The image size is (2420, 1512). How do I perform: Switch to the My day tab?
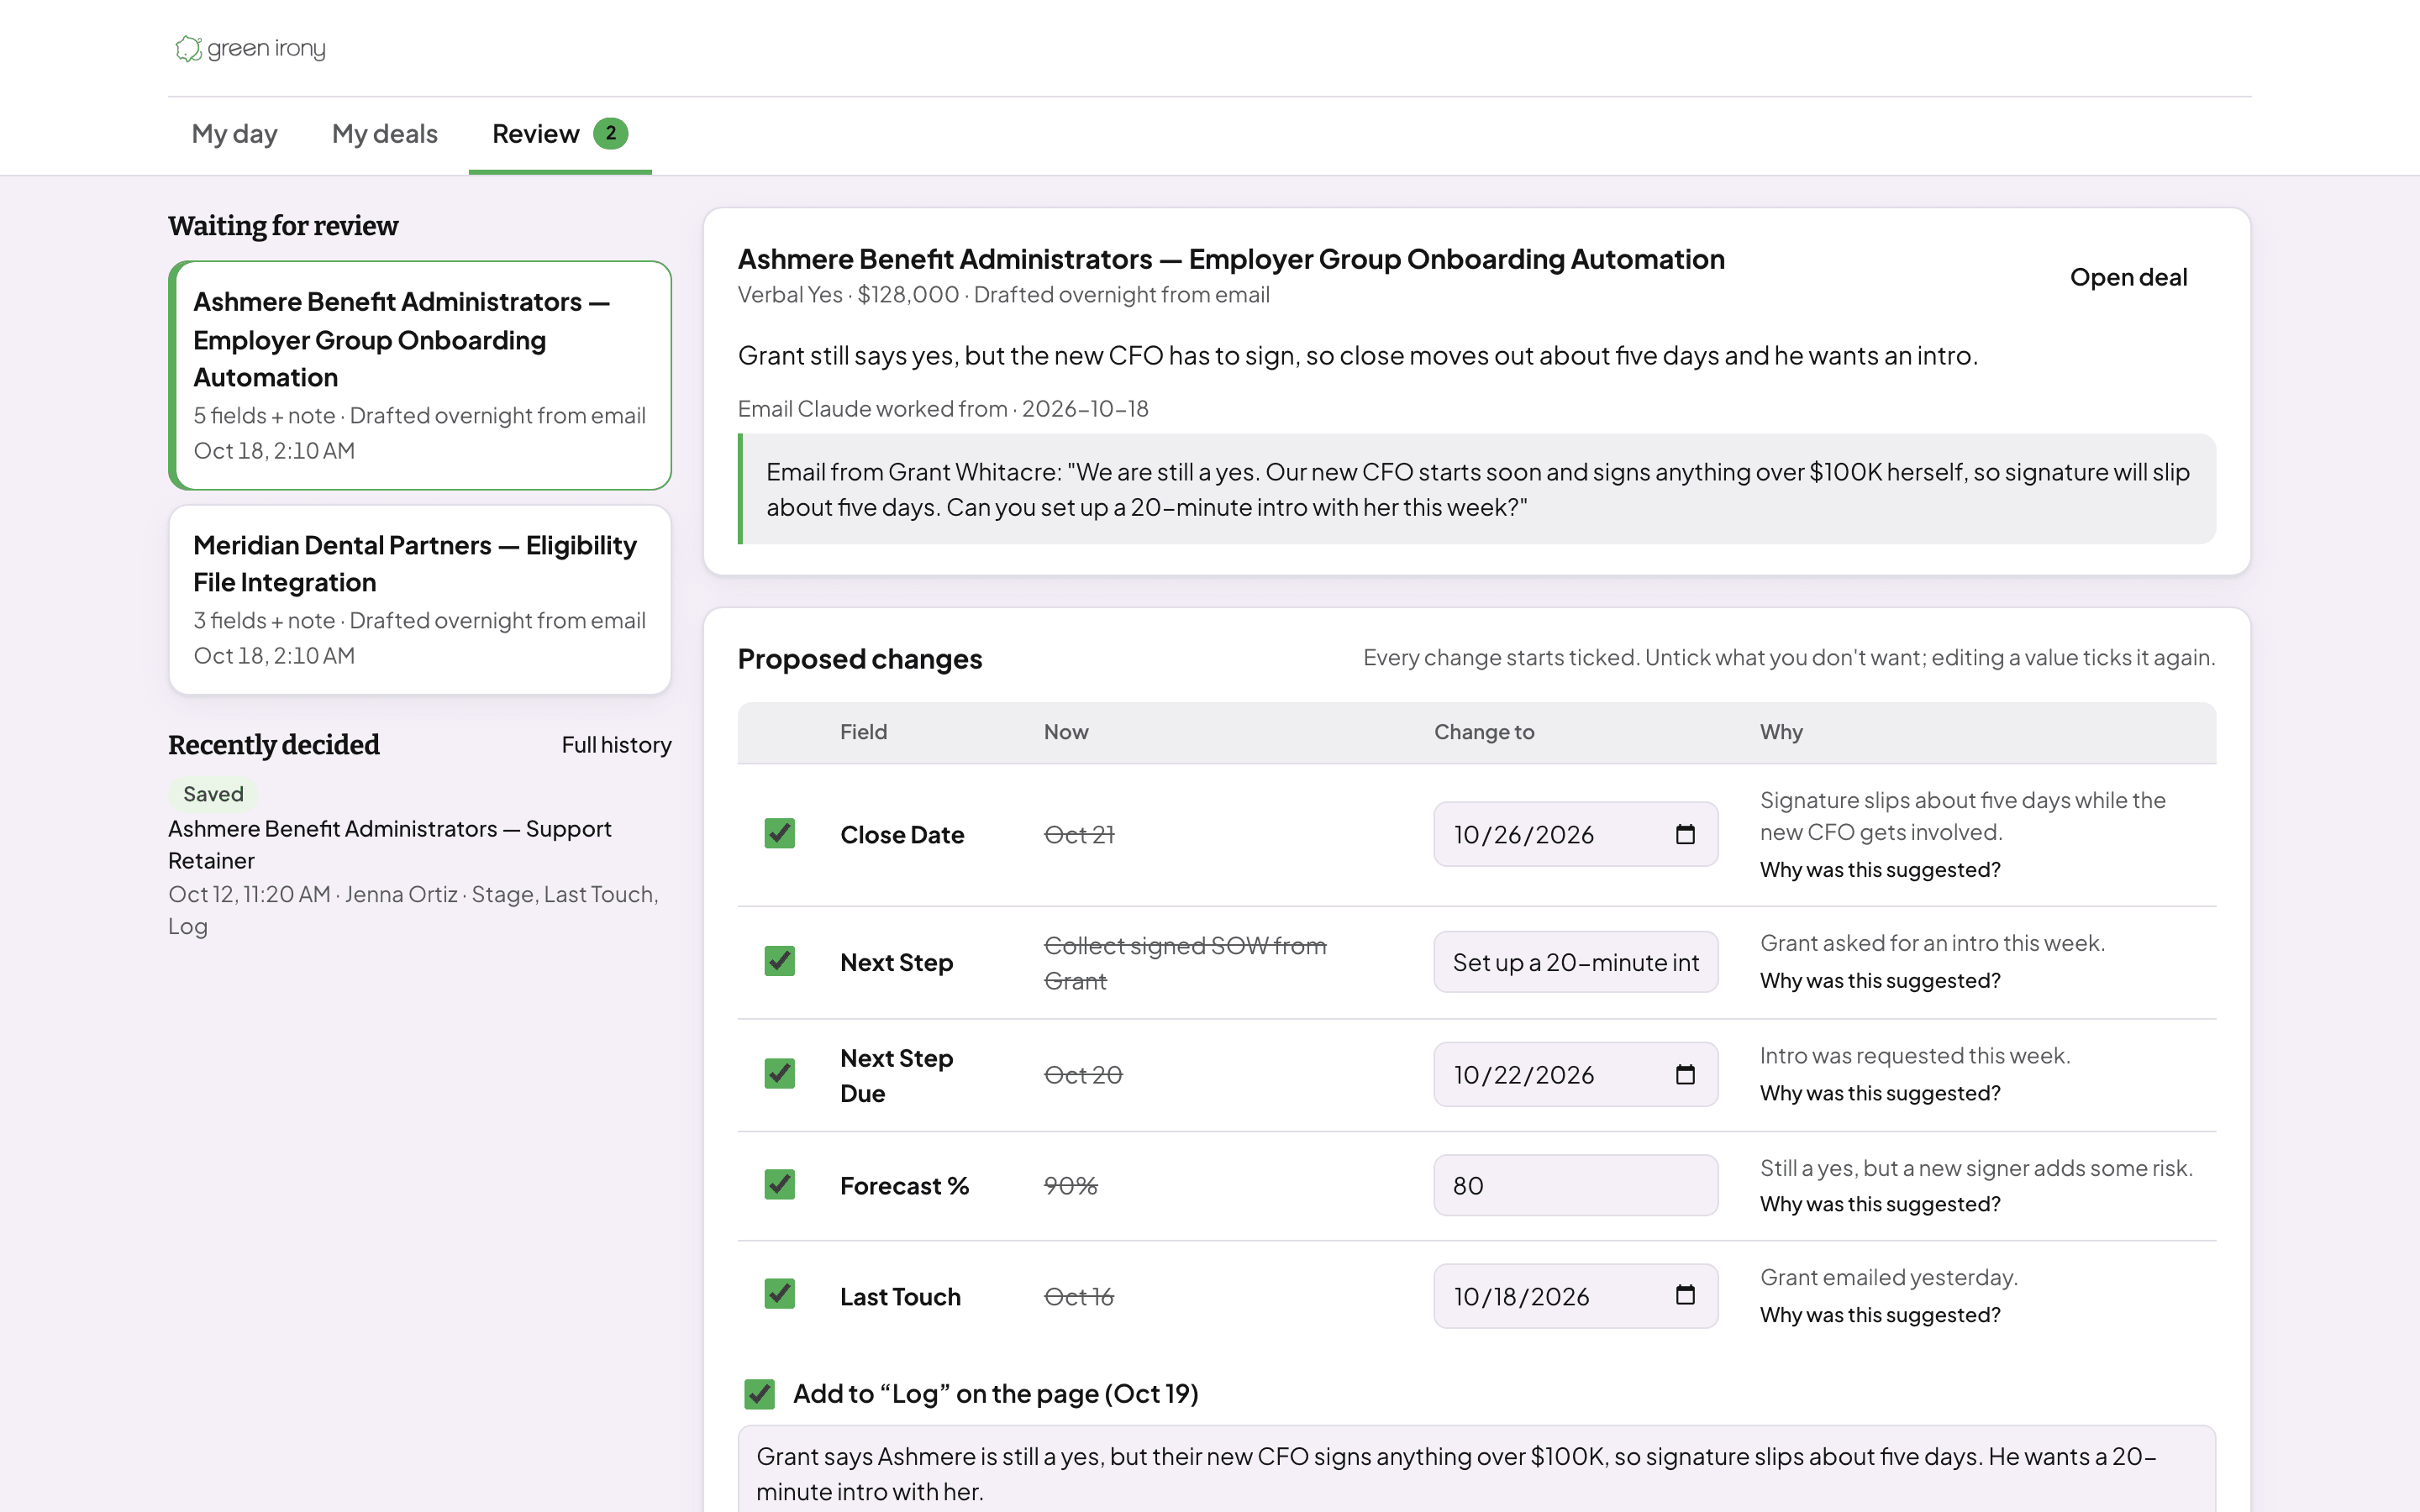[x=234, y=134]
